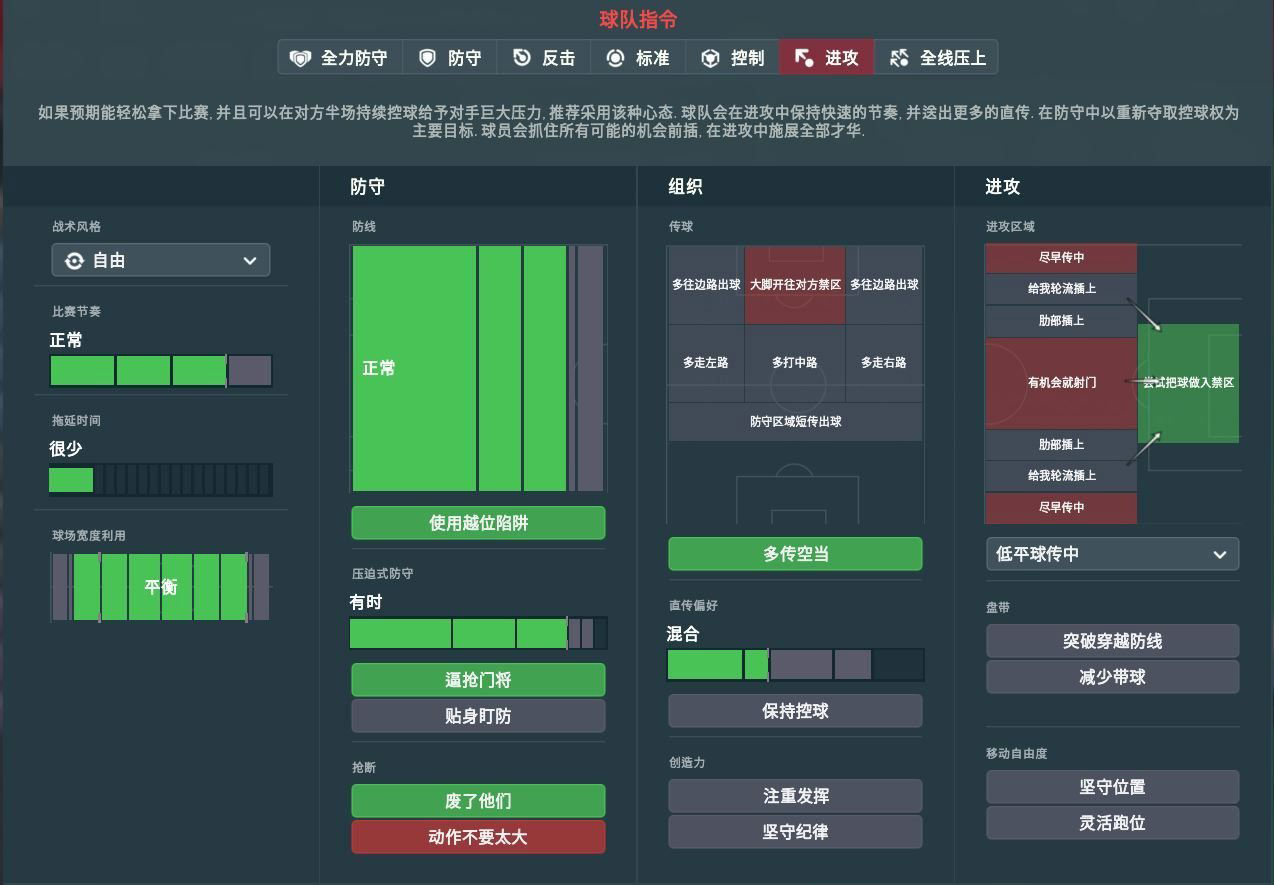Screen dimensions: 1274x885
Task: Click the upper 尽早传中 cell
Action: pos(1061,258)
